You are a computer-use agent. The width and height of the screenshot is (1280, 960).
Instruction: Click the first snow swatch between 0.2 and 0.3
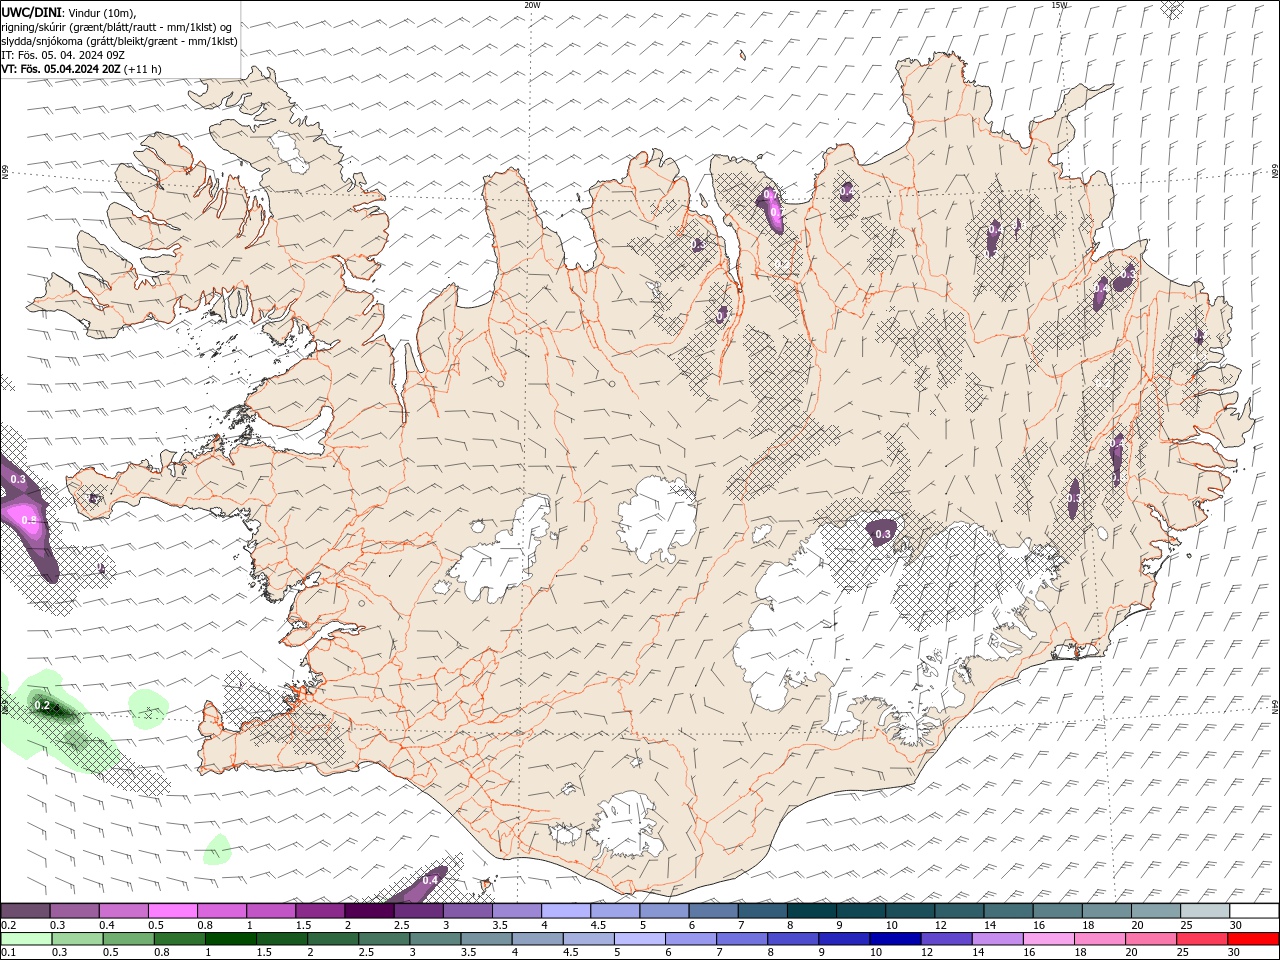(25, 911)
